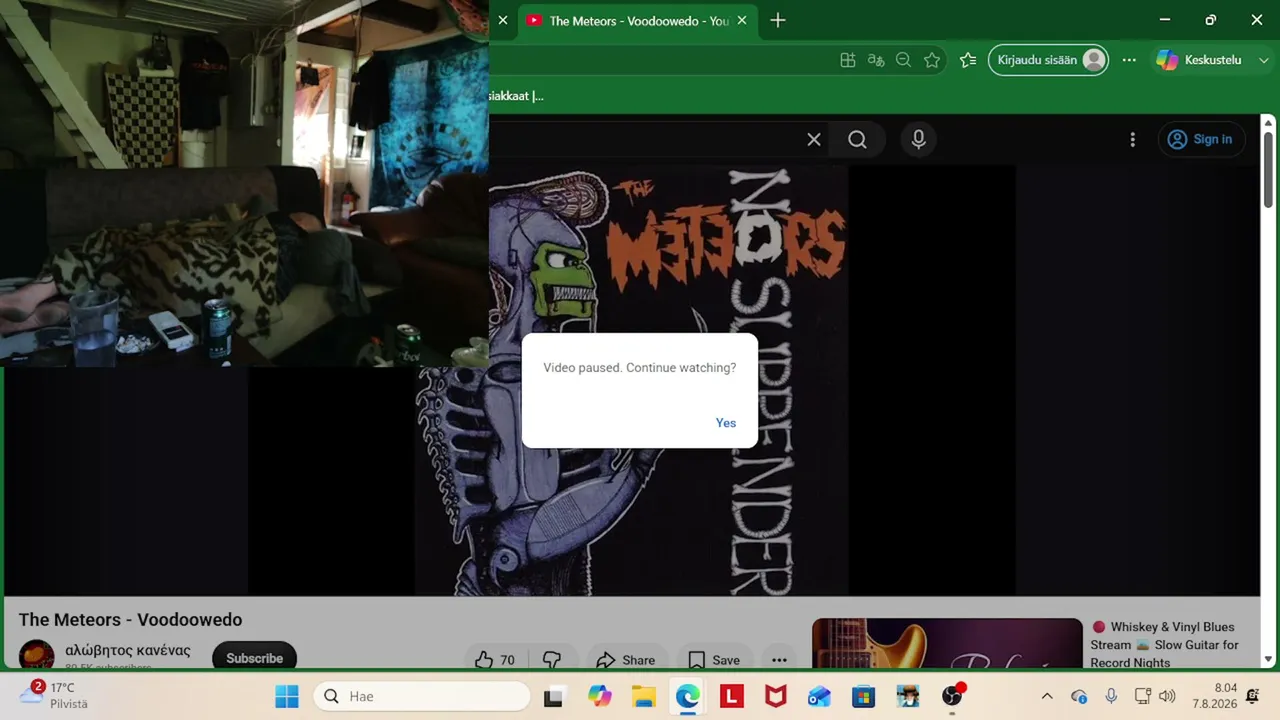1280x720 pixels.
Task: Open Microsoft Store from the taskbar
Action: (864, 696)
